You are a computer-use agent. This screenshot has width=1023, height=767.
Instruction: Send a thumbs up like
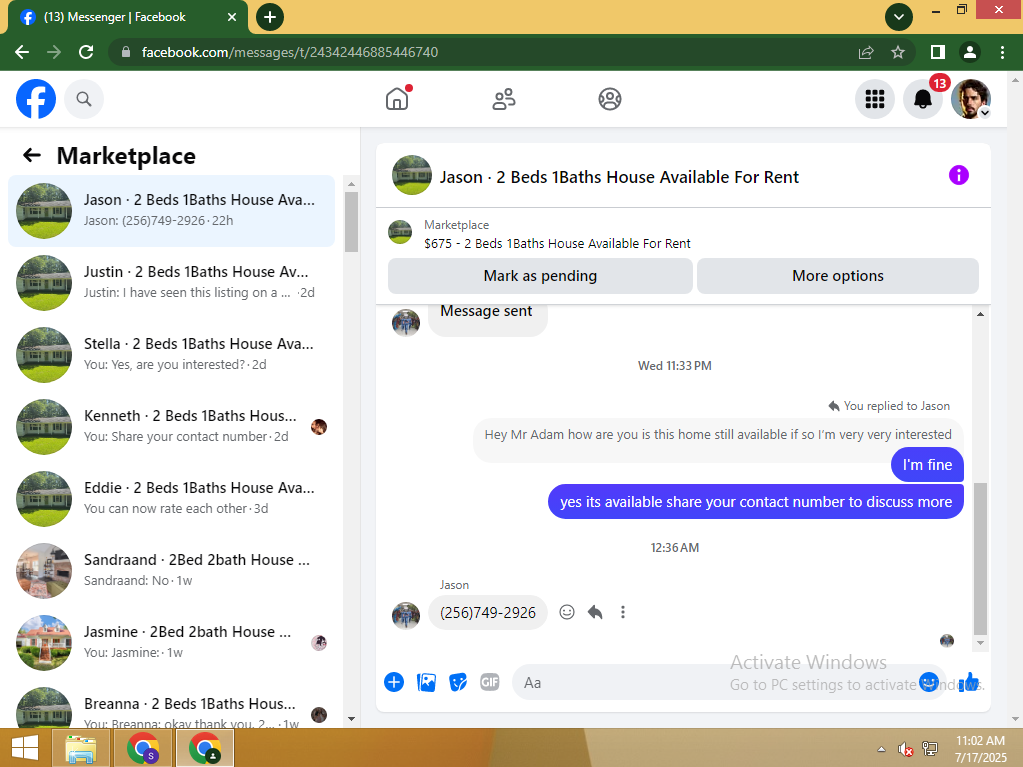(970, 682)
